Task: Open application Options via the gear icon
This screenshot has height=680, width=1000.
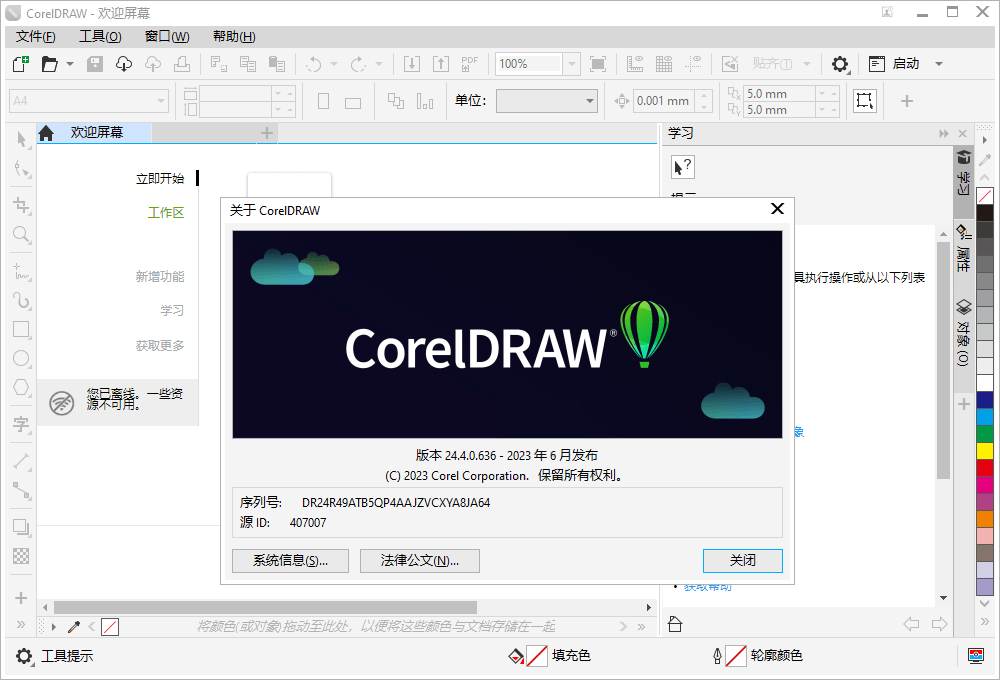Action: tap(840, 63)
